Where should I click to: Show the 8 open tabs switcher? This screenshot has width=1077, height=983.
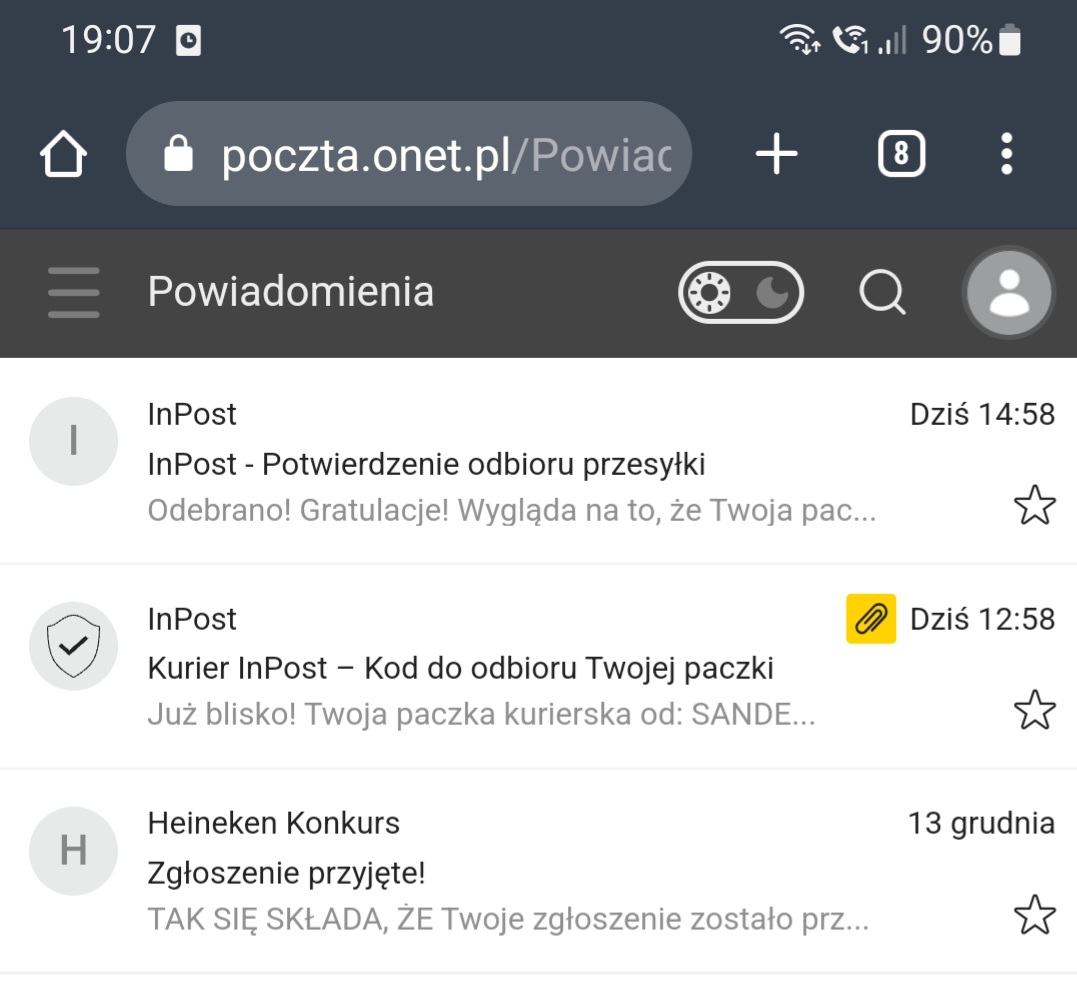[901, 154]
